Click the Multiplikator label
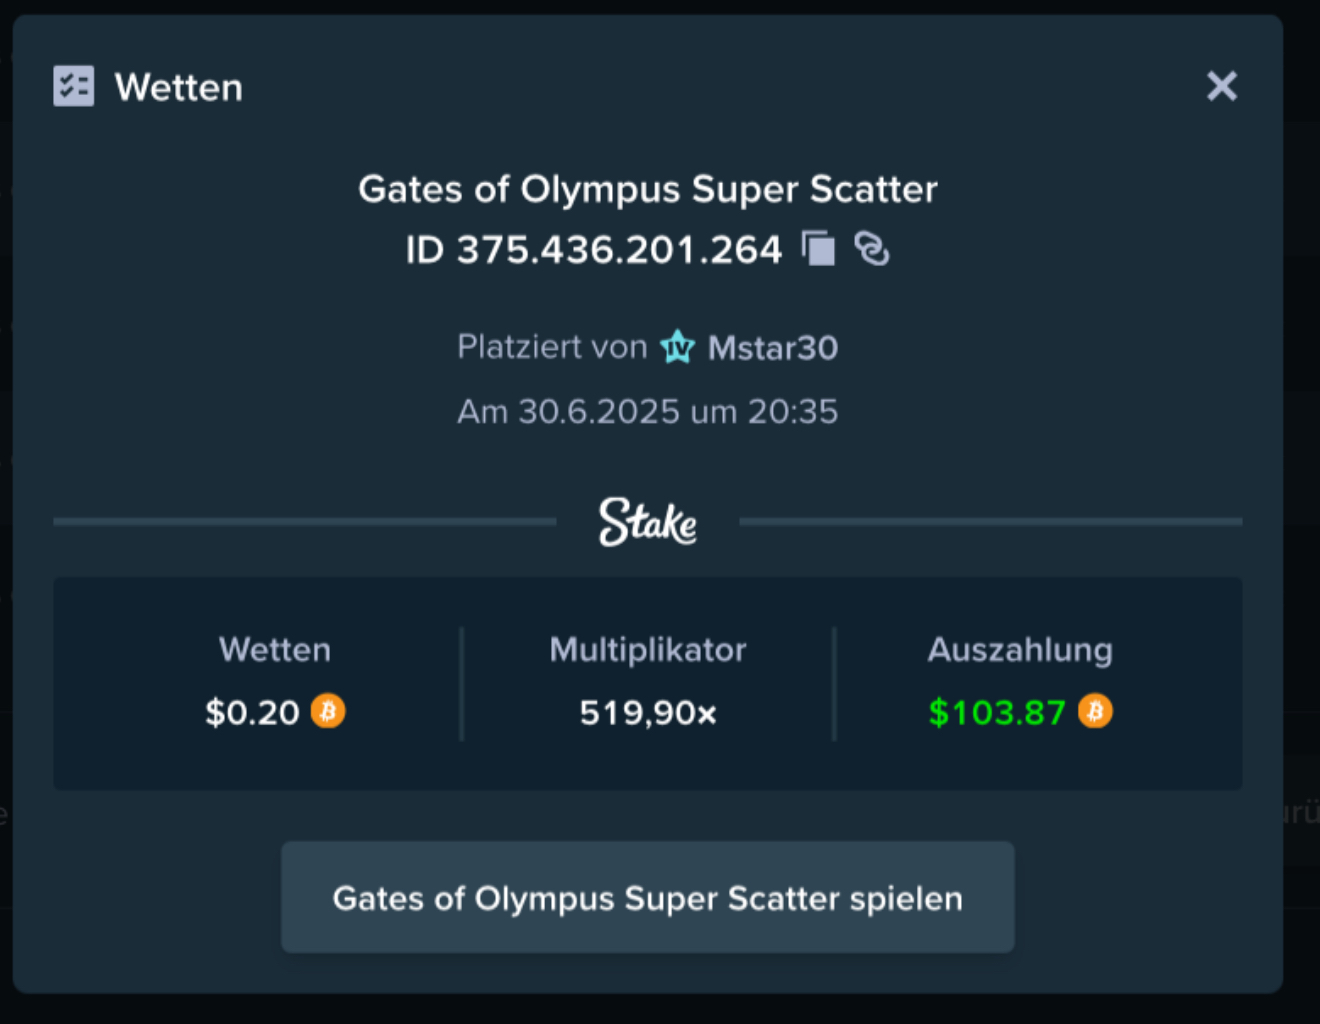The height and width of the screenshot is (1024, 1320). (x=648, y=650)
